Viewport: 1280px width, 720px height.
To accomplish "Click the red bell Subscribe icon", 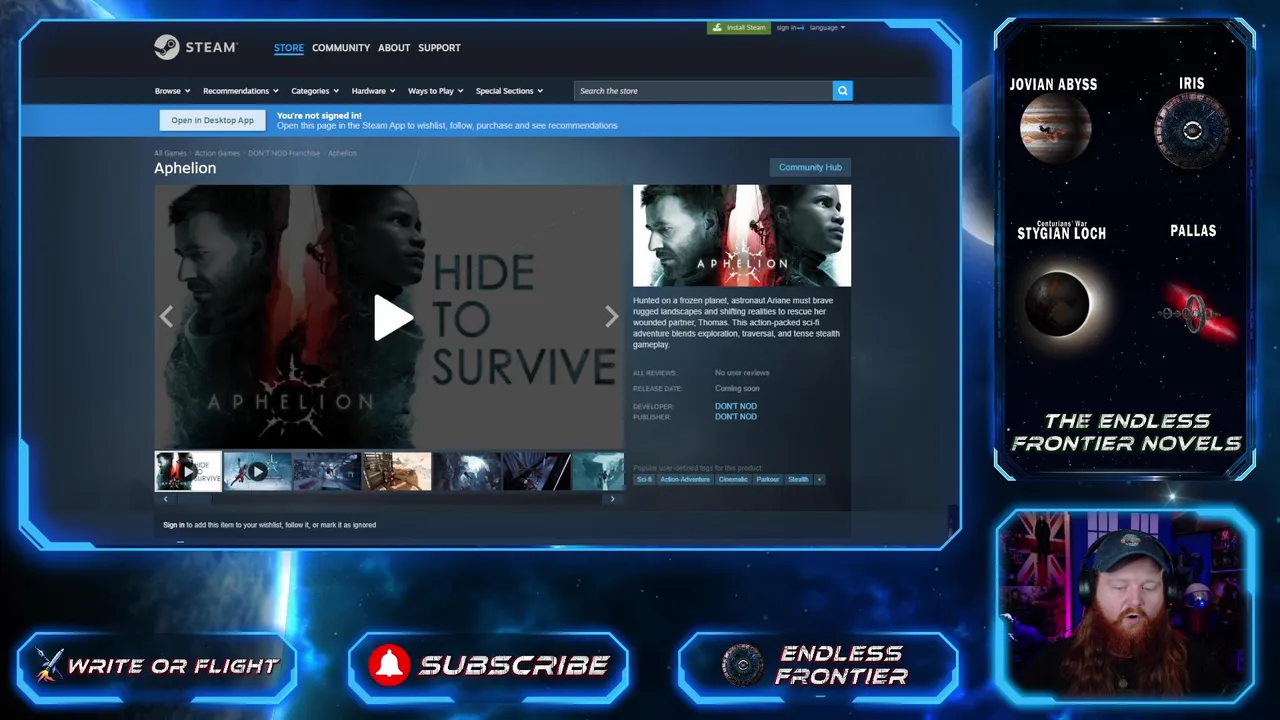I will 389,665.
